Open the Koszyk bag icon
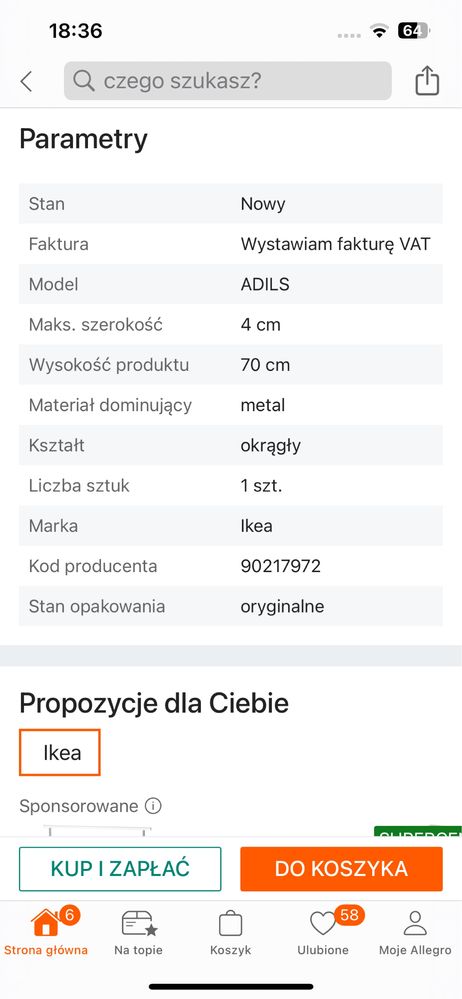The width and height of the screenshot is (462, 999). point(231,923)
